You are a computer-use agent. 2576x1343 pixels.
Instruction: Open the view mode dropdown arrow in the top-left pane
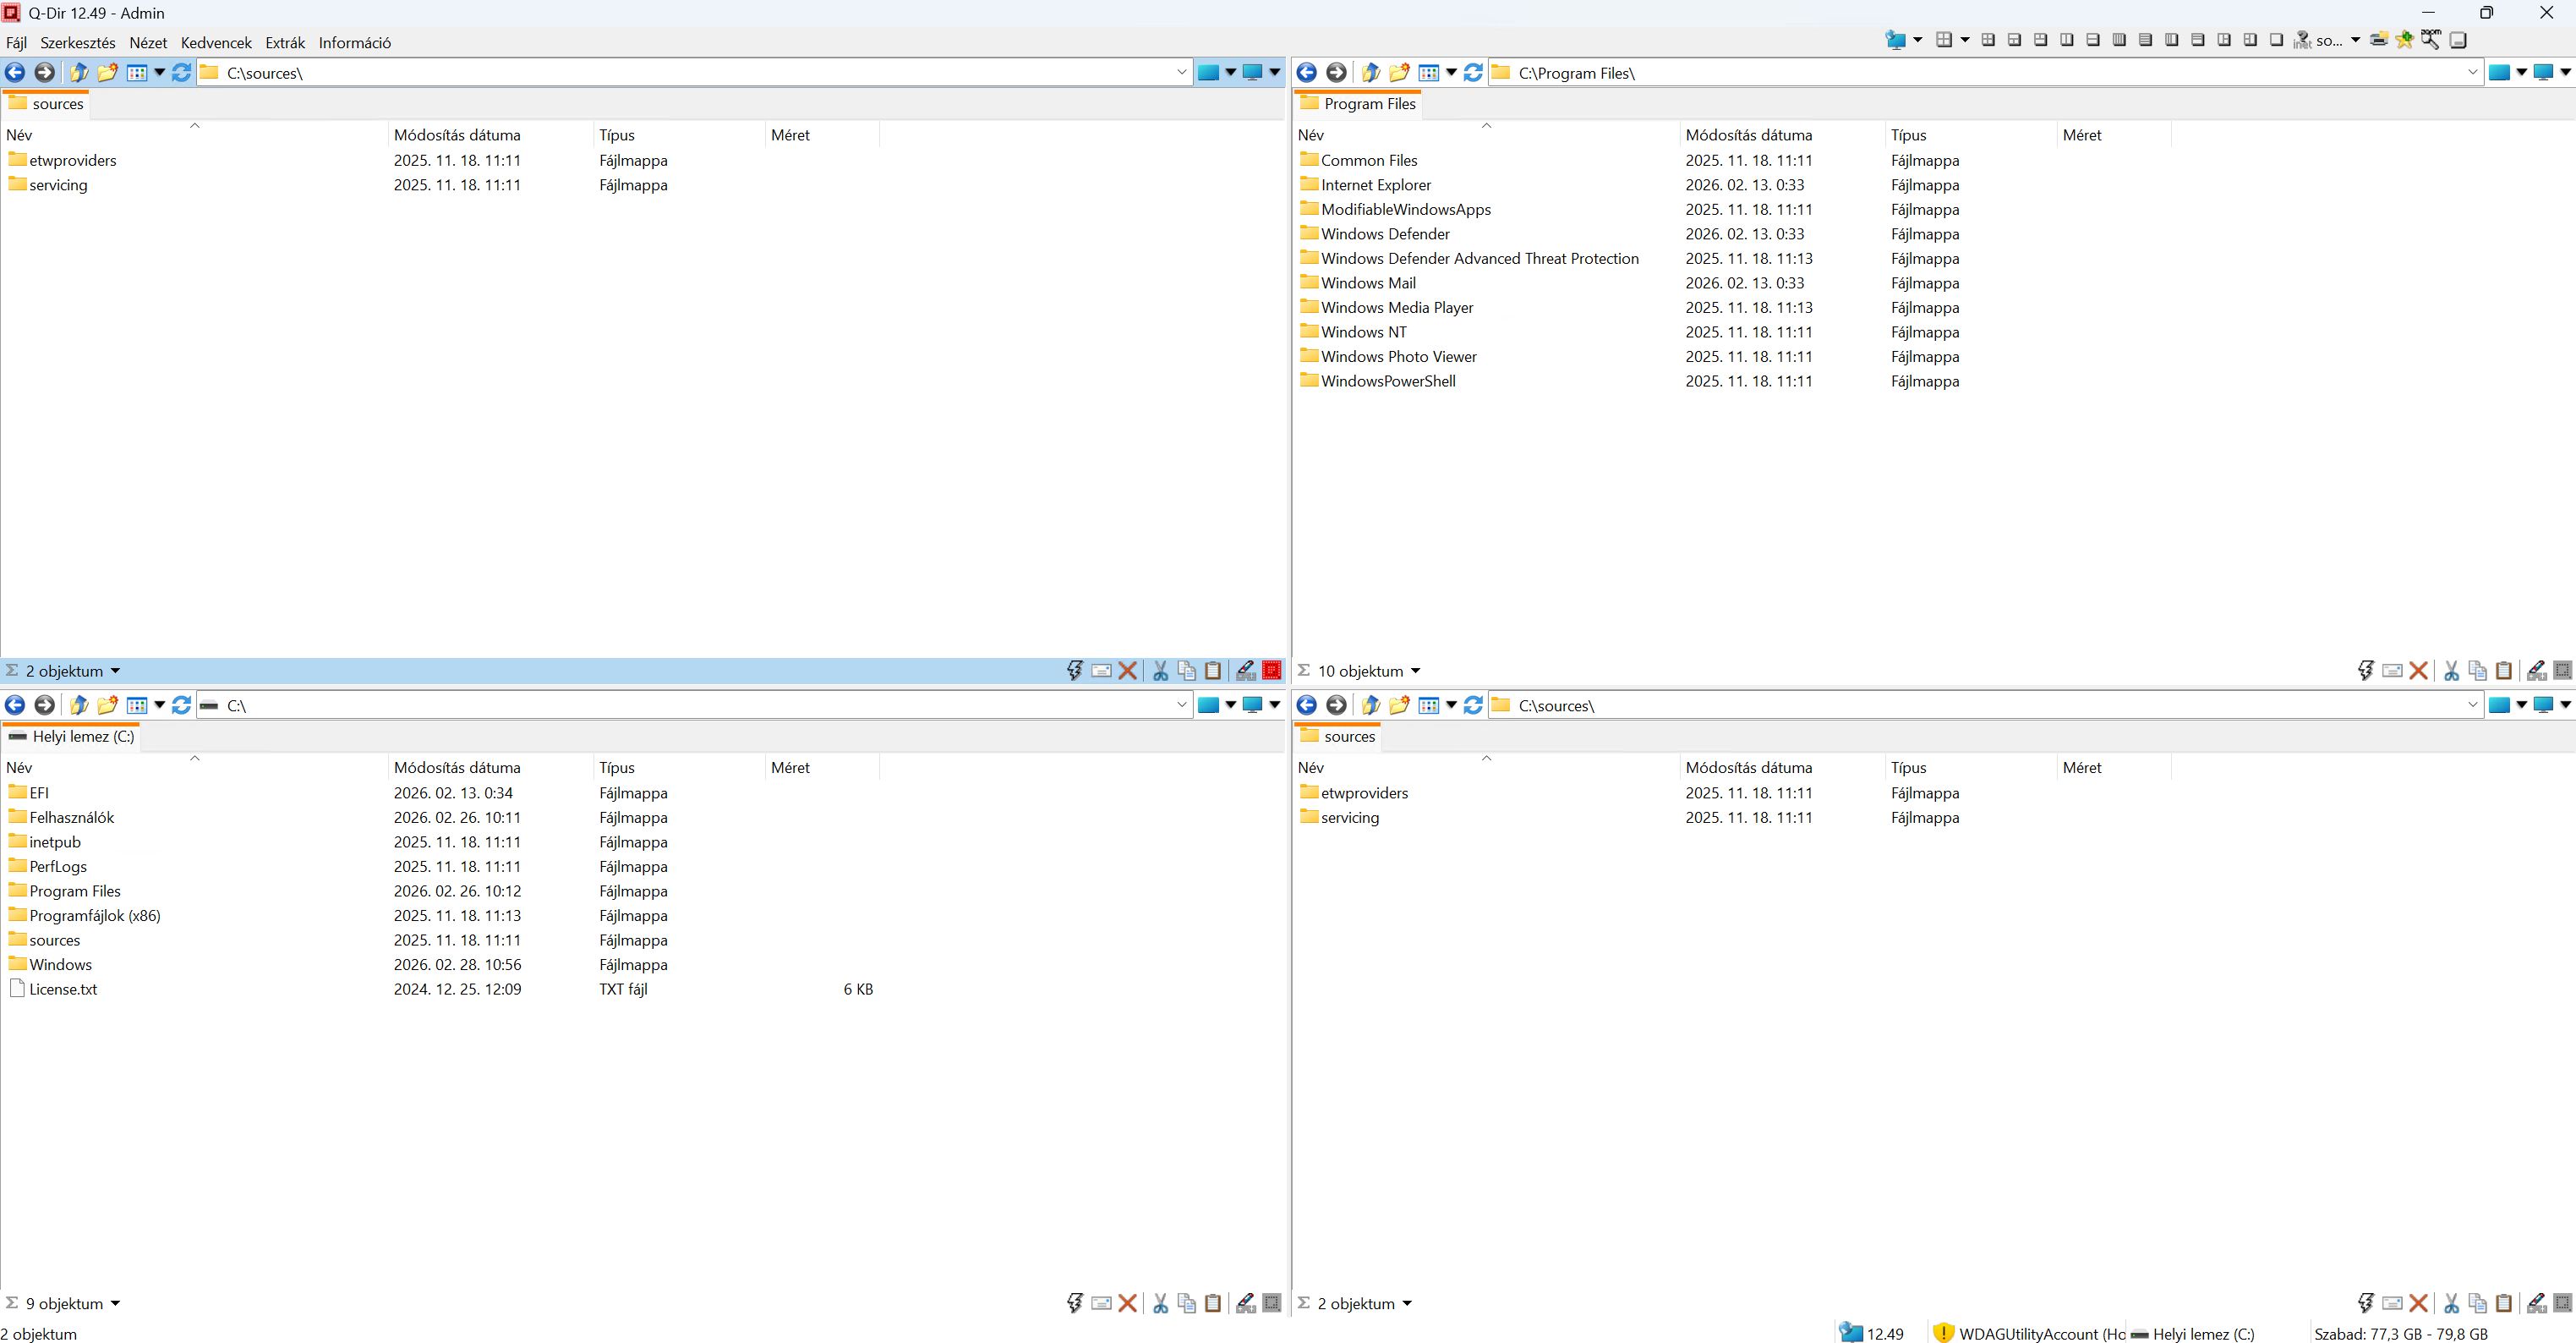(159, 72)
